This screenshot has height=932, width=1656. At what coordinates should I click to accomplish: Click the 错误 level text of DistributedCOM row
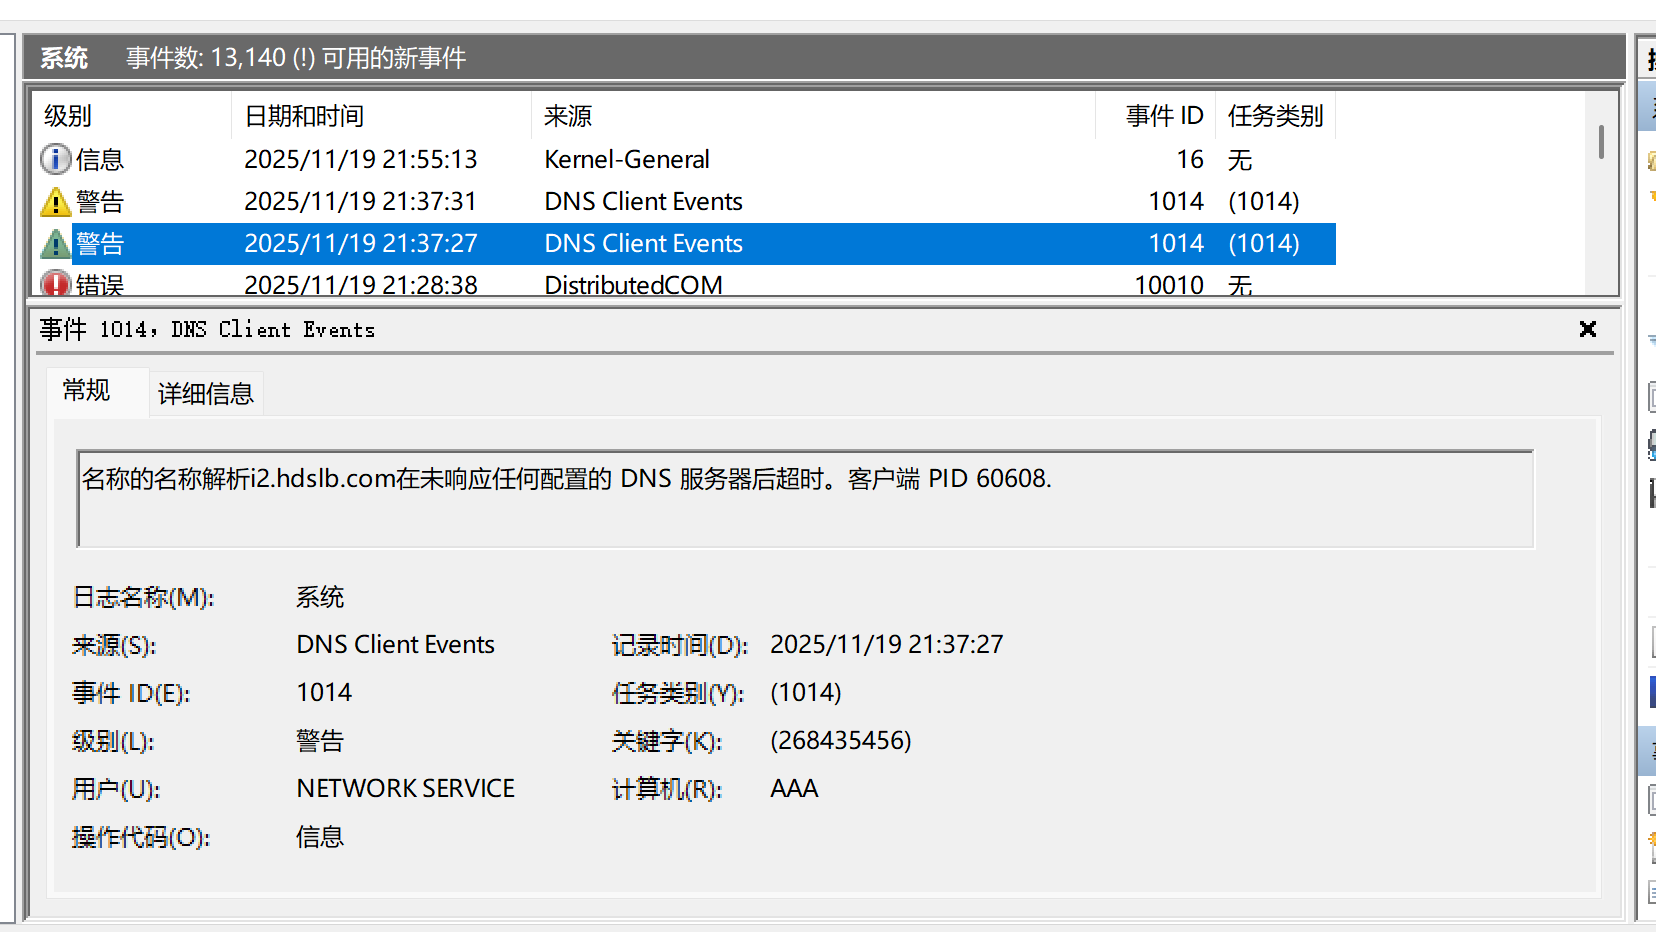pyautogui.click(x=100, y=285)
